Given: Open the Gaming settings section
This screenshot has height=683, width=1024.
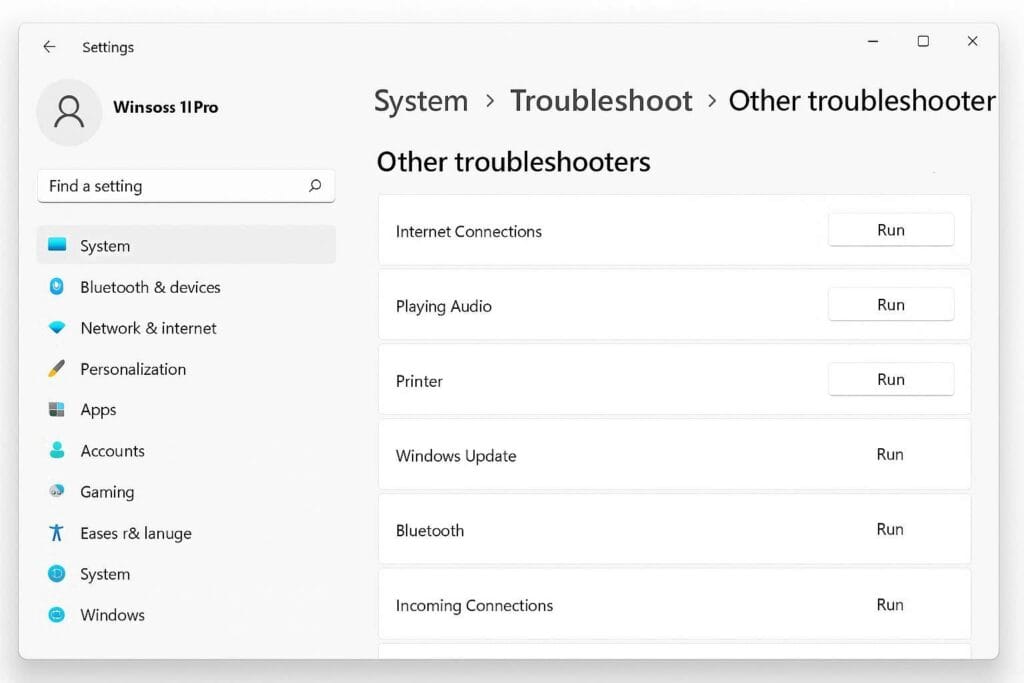Looking at the screenshot, I should tap(106, 492).
